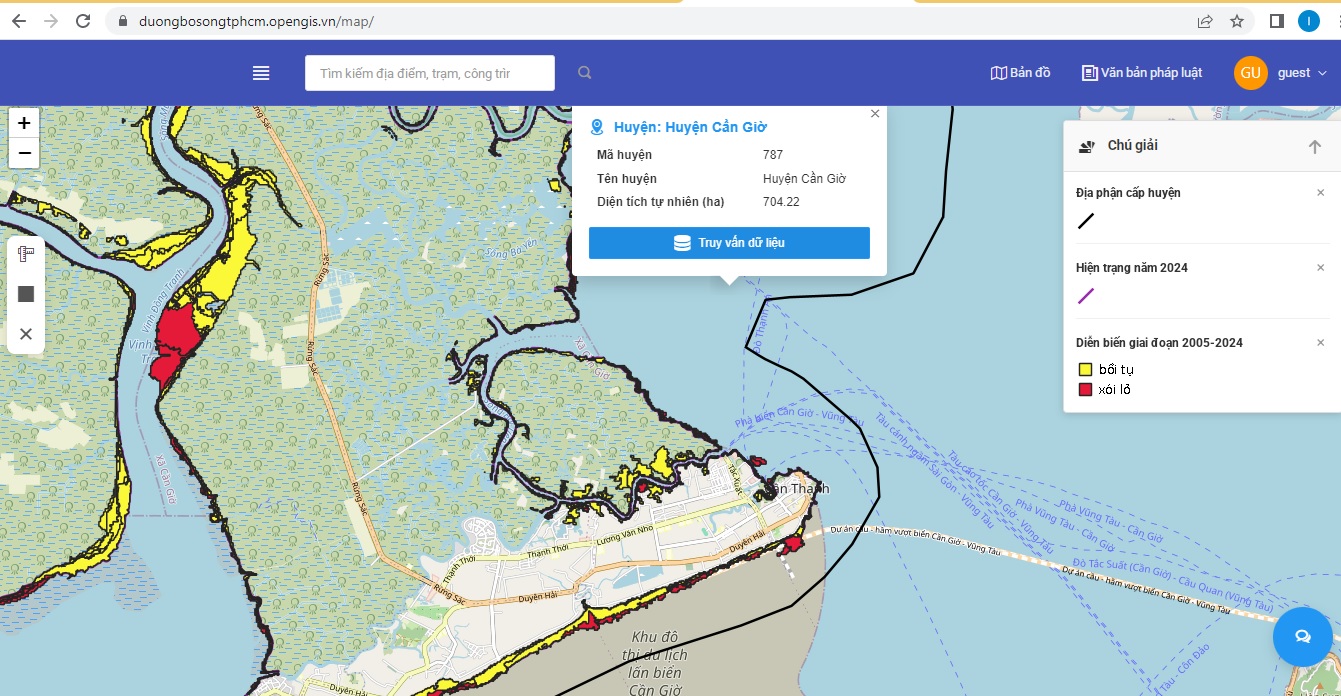View site information lock icon
Viewport: 1341px width, 696px height.
(x=124, y=21)
